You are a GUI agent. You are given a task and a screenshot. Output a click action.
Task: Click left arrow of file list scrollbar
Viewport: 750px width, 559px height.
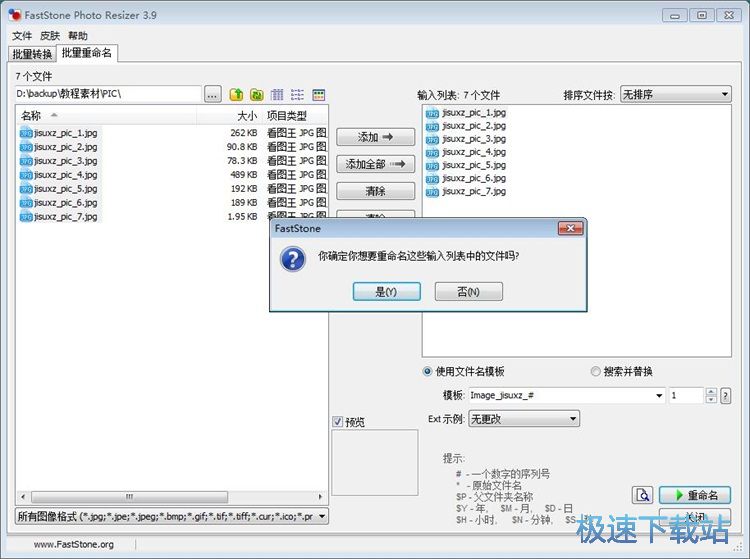[22, 497]
